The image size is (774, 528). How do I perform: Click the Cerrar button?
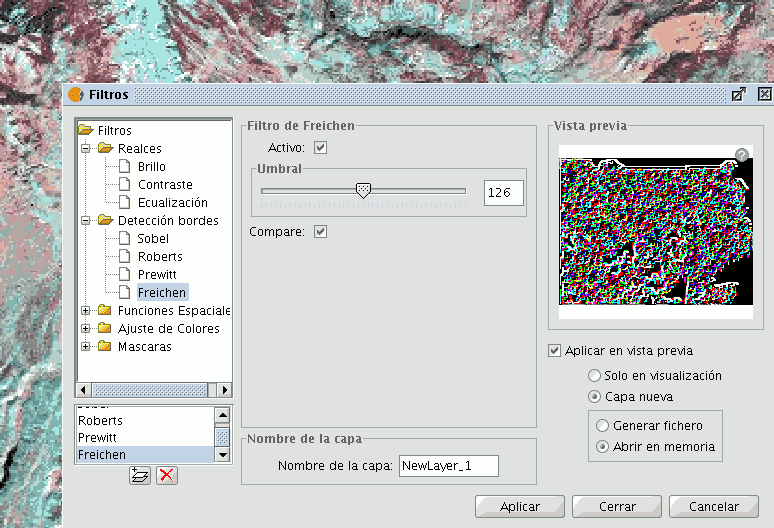coord(617,506)
